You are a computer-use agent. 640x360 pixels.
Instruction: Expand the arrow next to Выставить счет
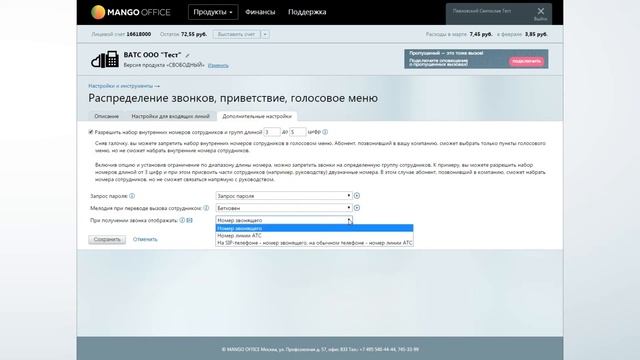click(265, 34)
